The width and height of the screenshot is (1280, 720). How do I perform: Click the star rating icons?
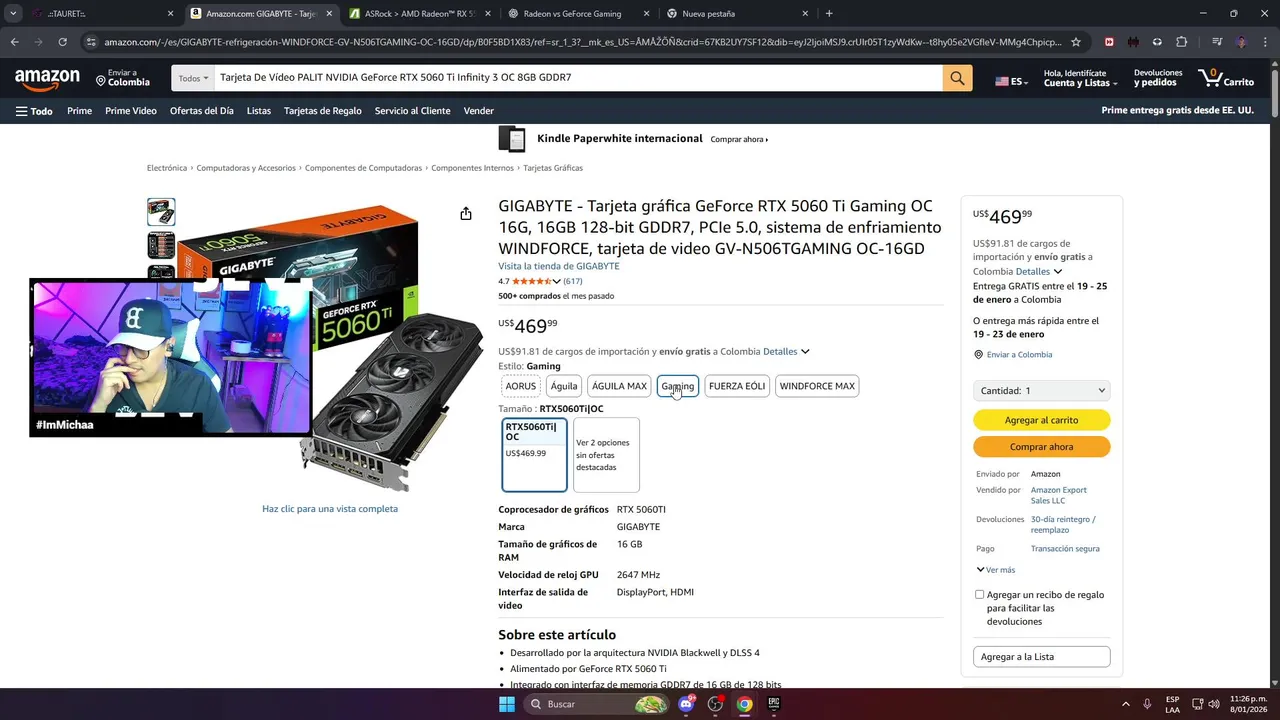coord(531,281)
